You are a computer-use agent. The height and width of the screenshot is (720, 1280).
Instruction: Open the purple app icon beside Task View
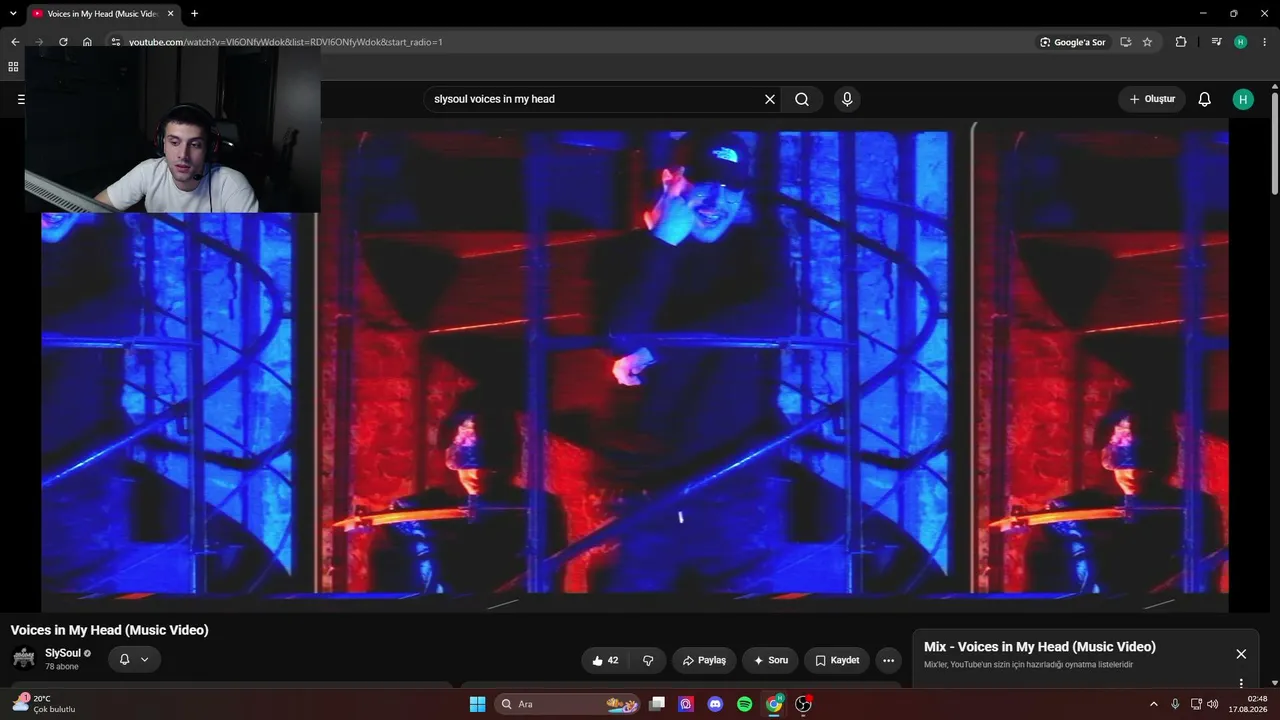[x=686, y=704]
